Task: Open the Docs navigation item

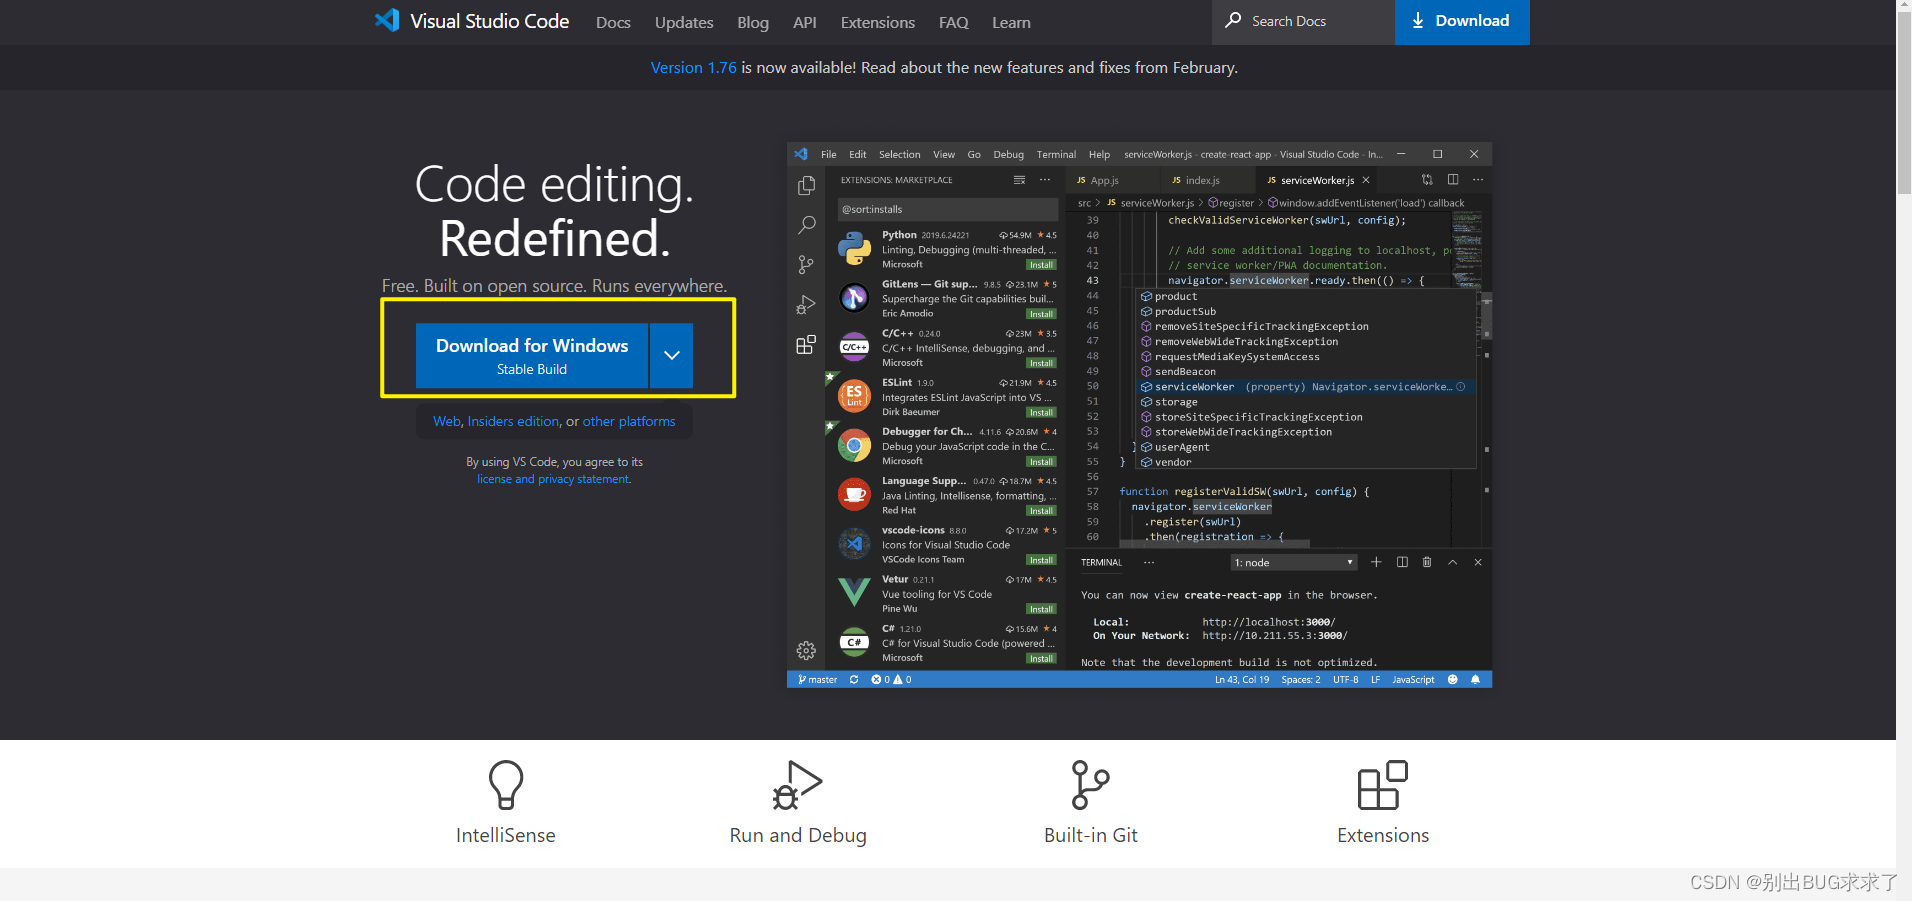Action: [613, 22]
